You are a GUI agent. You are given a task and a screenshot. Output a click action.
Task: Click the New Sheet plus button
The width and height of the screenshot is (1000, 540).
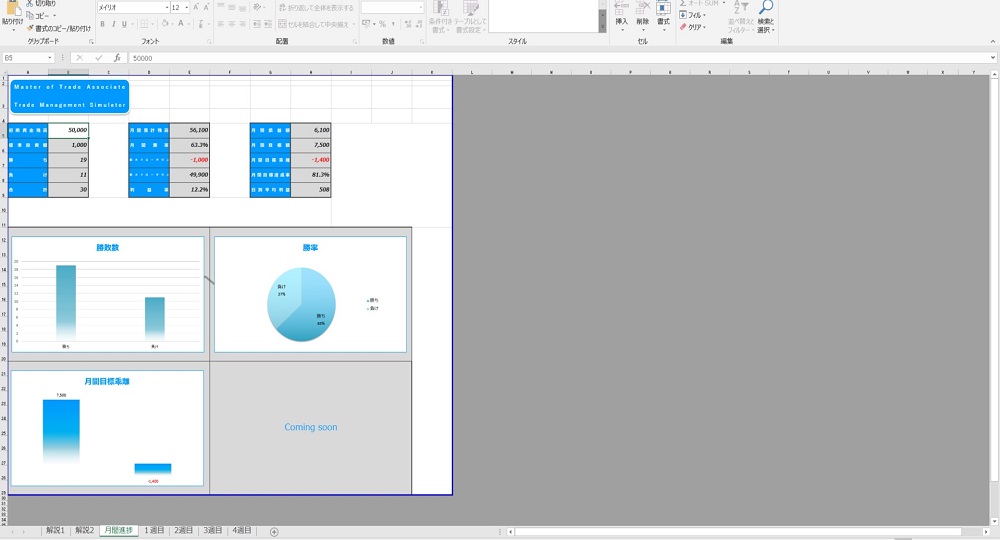274,532
